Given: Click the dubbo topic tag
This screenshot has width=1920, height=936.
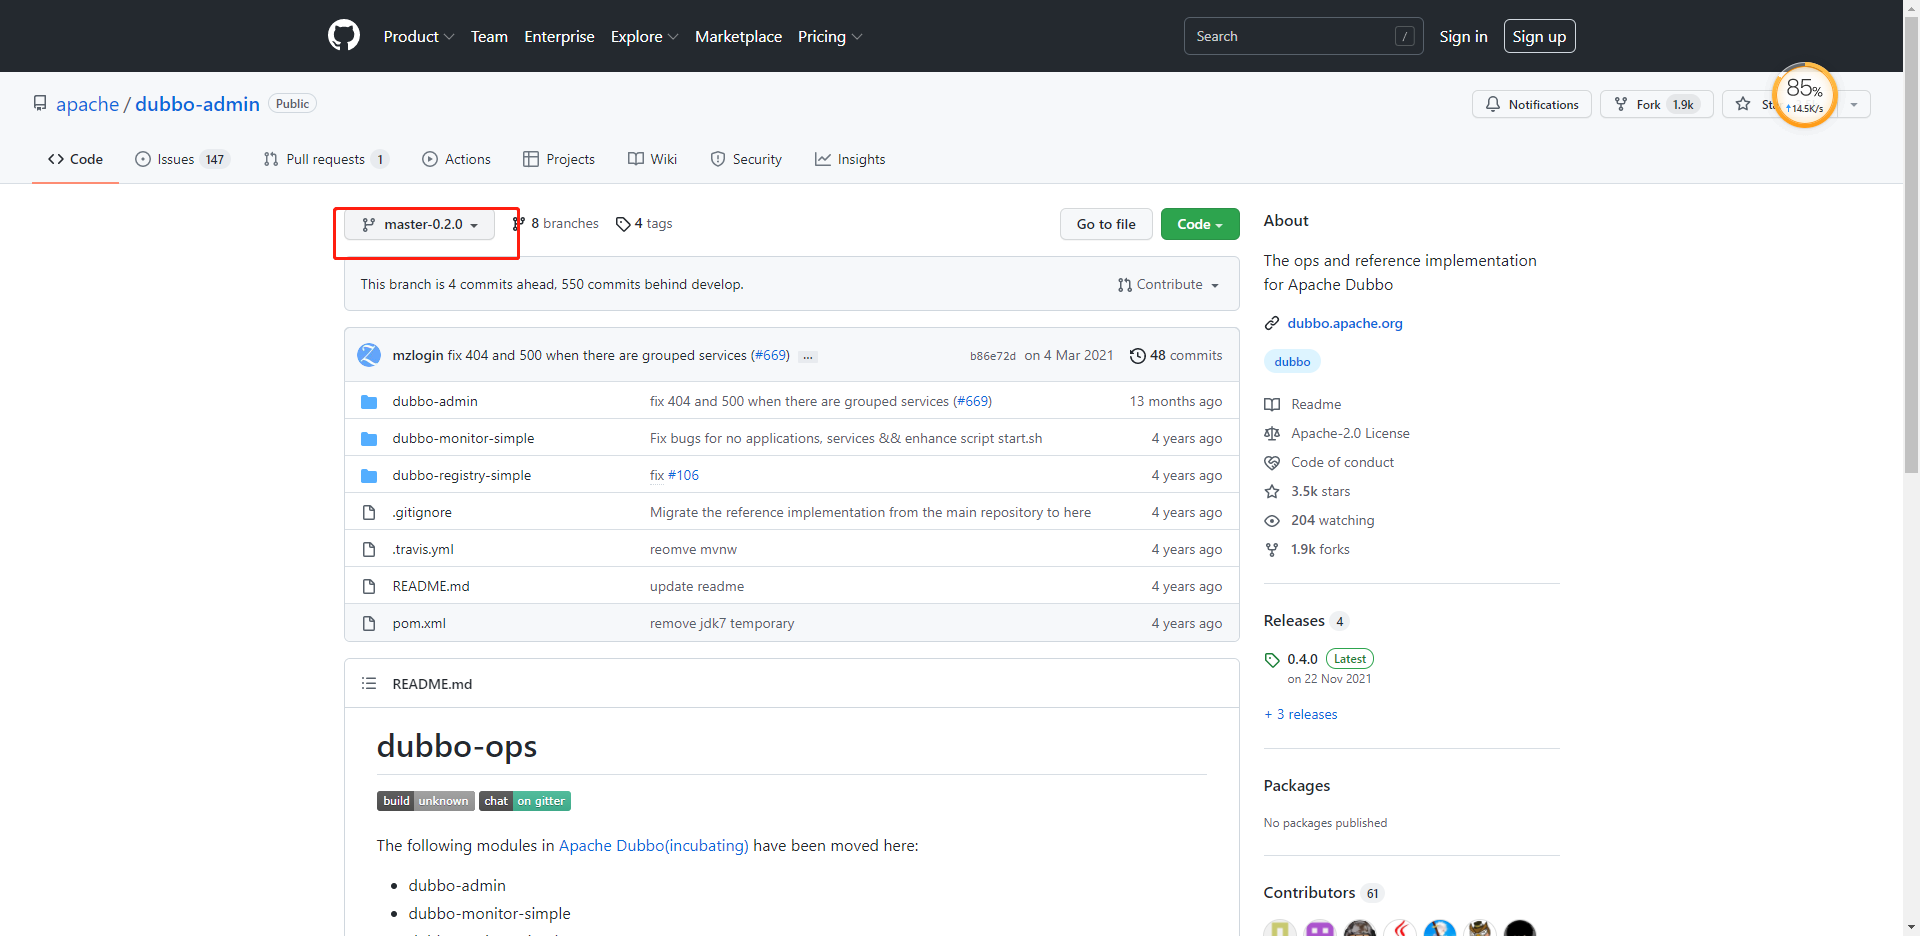Looking at the screenshot, I should pos(1292,362).
